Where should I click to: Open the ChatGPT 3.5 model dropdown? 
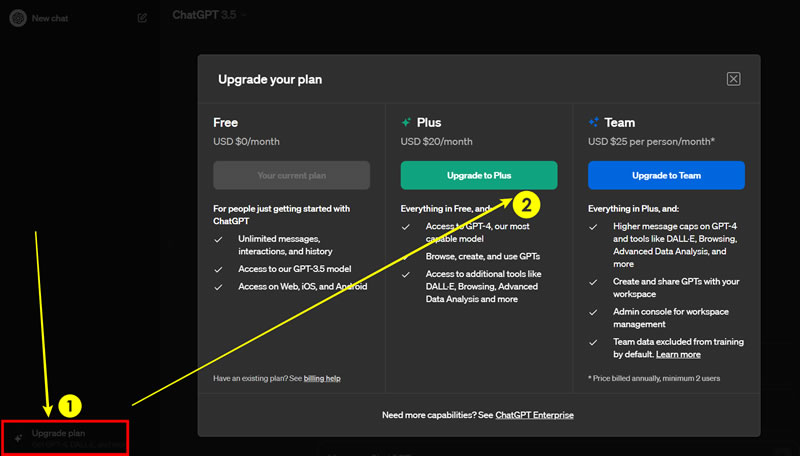[209, 15]
